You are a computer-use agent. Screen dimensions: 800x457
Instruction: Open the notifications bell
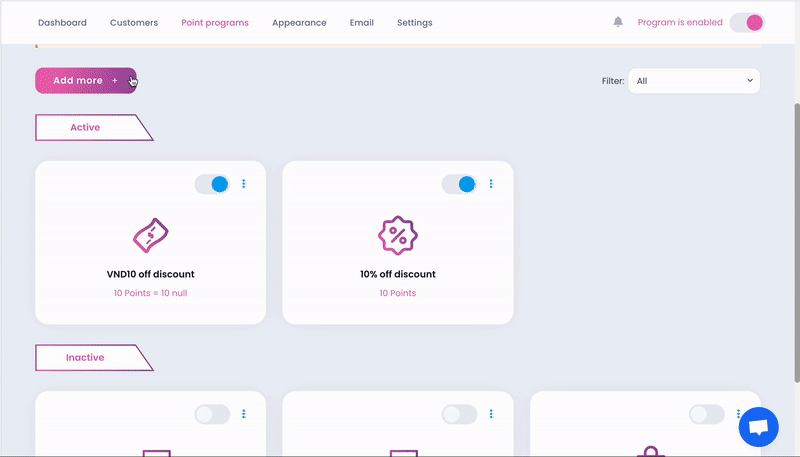point(618,22)
